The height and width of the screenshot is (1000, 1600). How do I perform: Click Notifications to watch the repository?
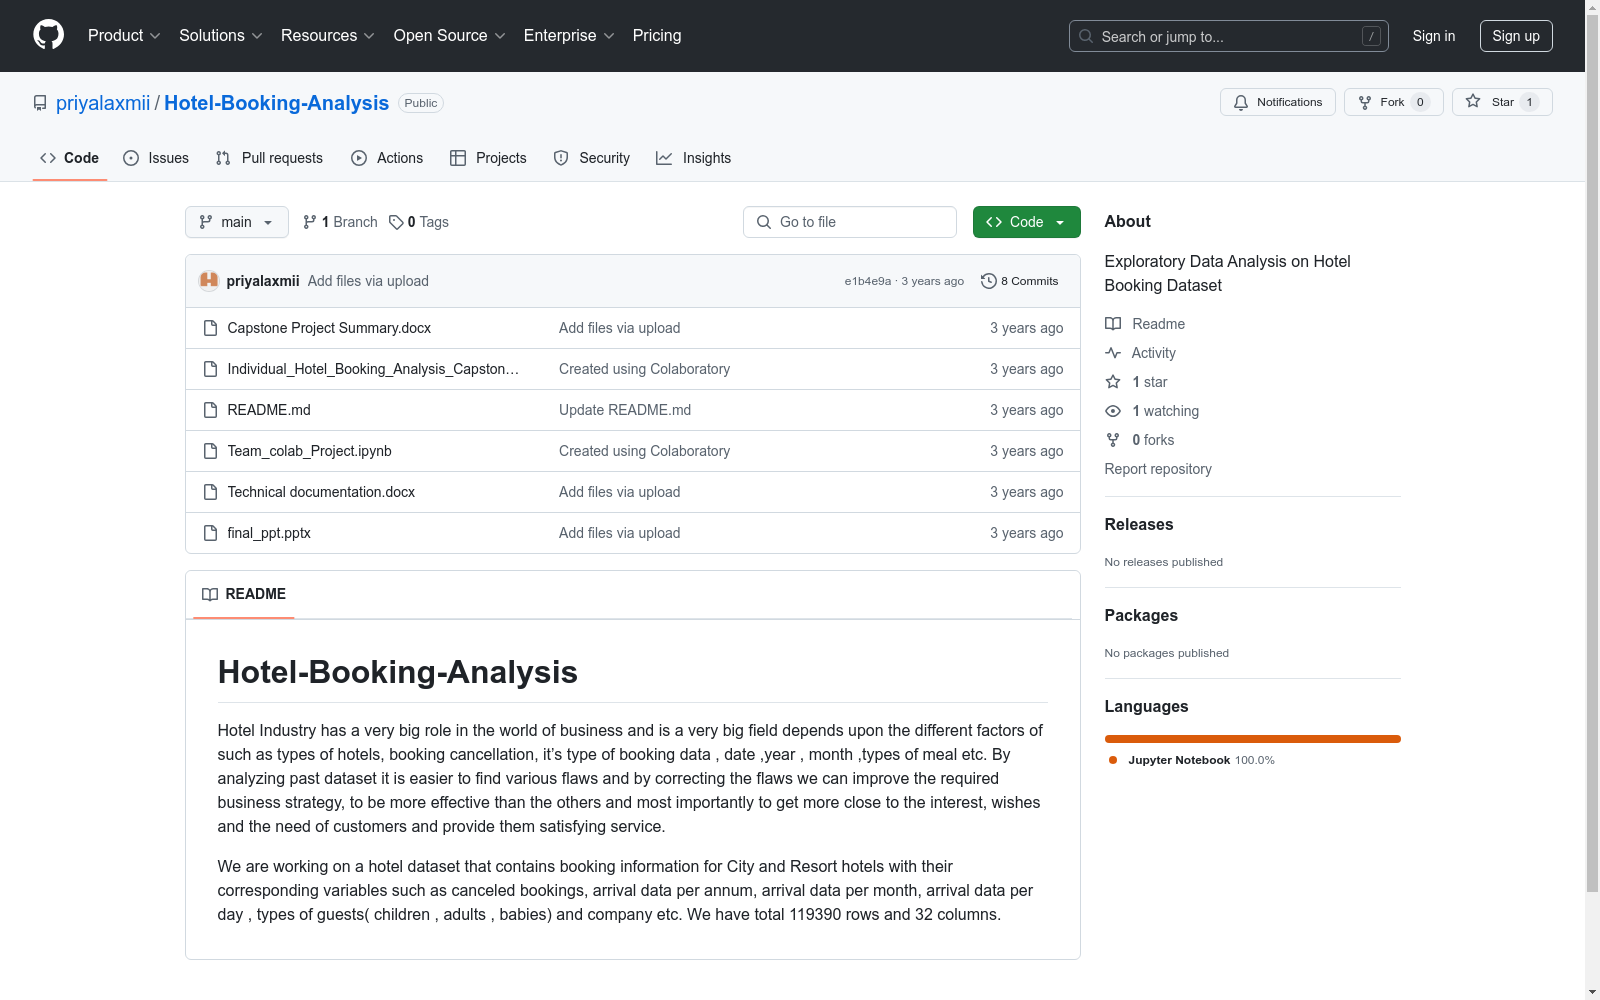1277,101
